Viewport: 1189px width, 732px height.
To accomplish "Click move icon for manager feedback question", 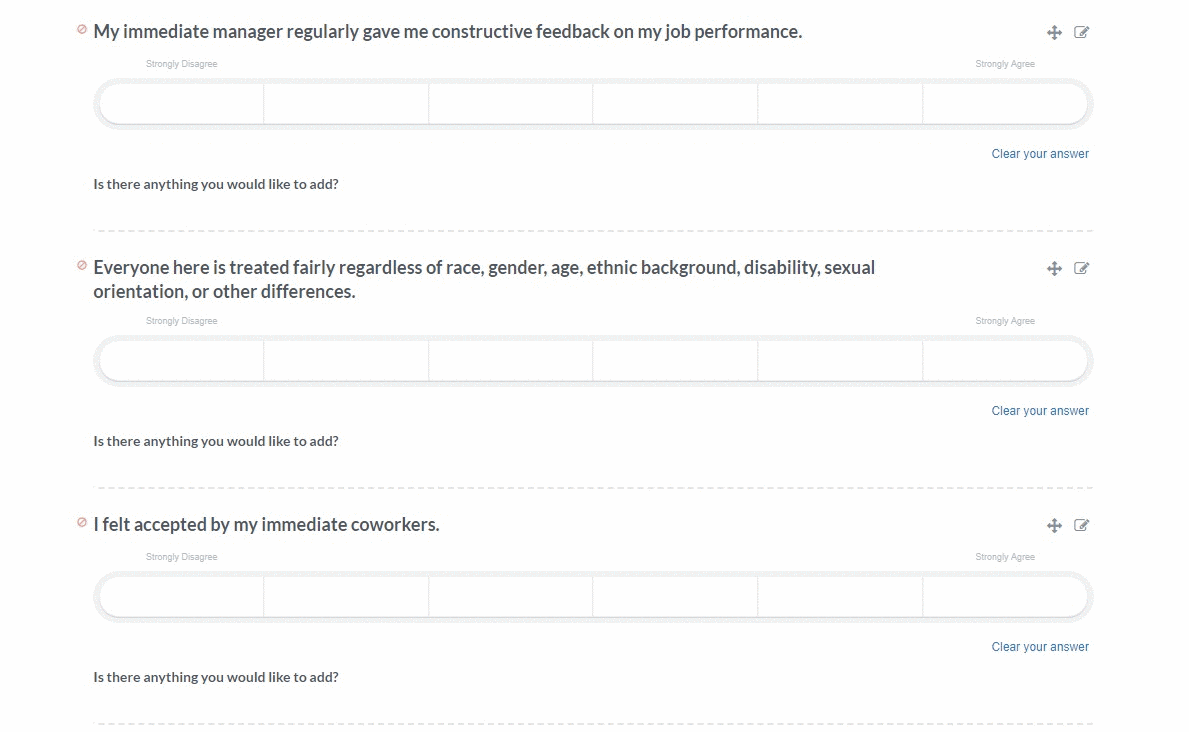I will [1054, 33].
